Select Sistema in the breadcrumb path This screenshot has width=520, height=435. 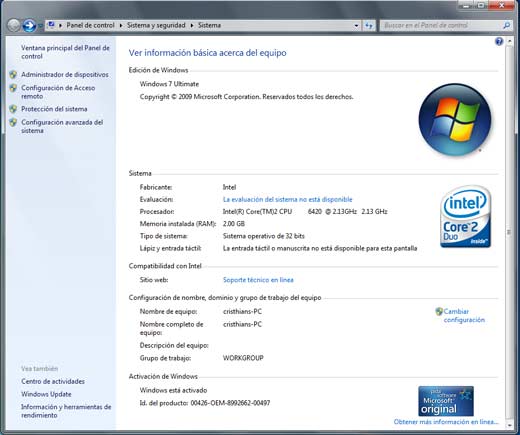(209, 25)
